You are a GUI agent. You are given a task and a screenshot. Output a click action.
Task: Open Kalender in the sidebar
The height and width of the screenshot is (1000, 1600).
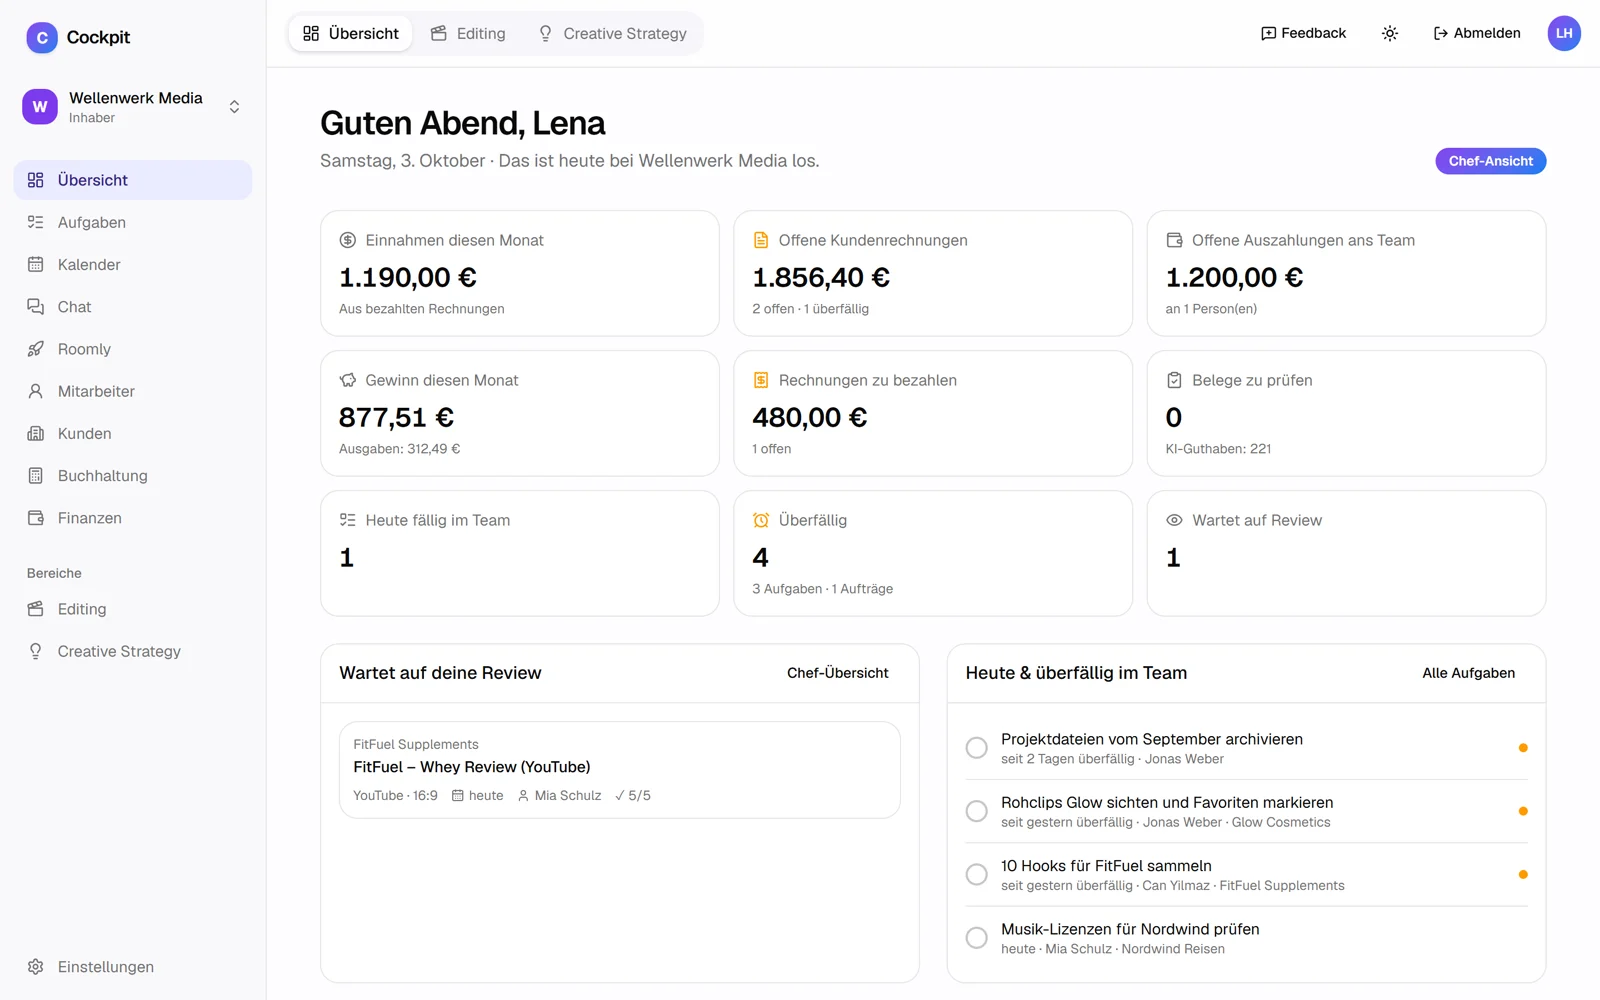[133, 264]
